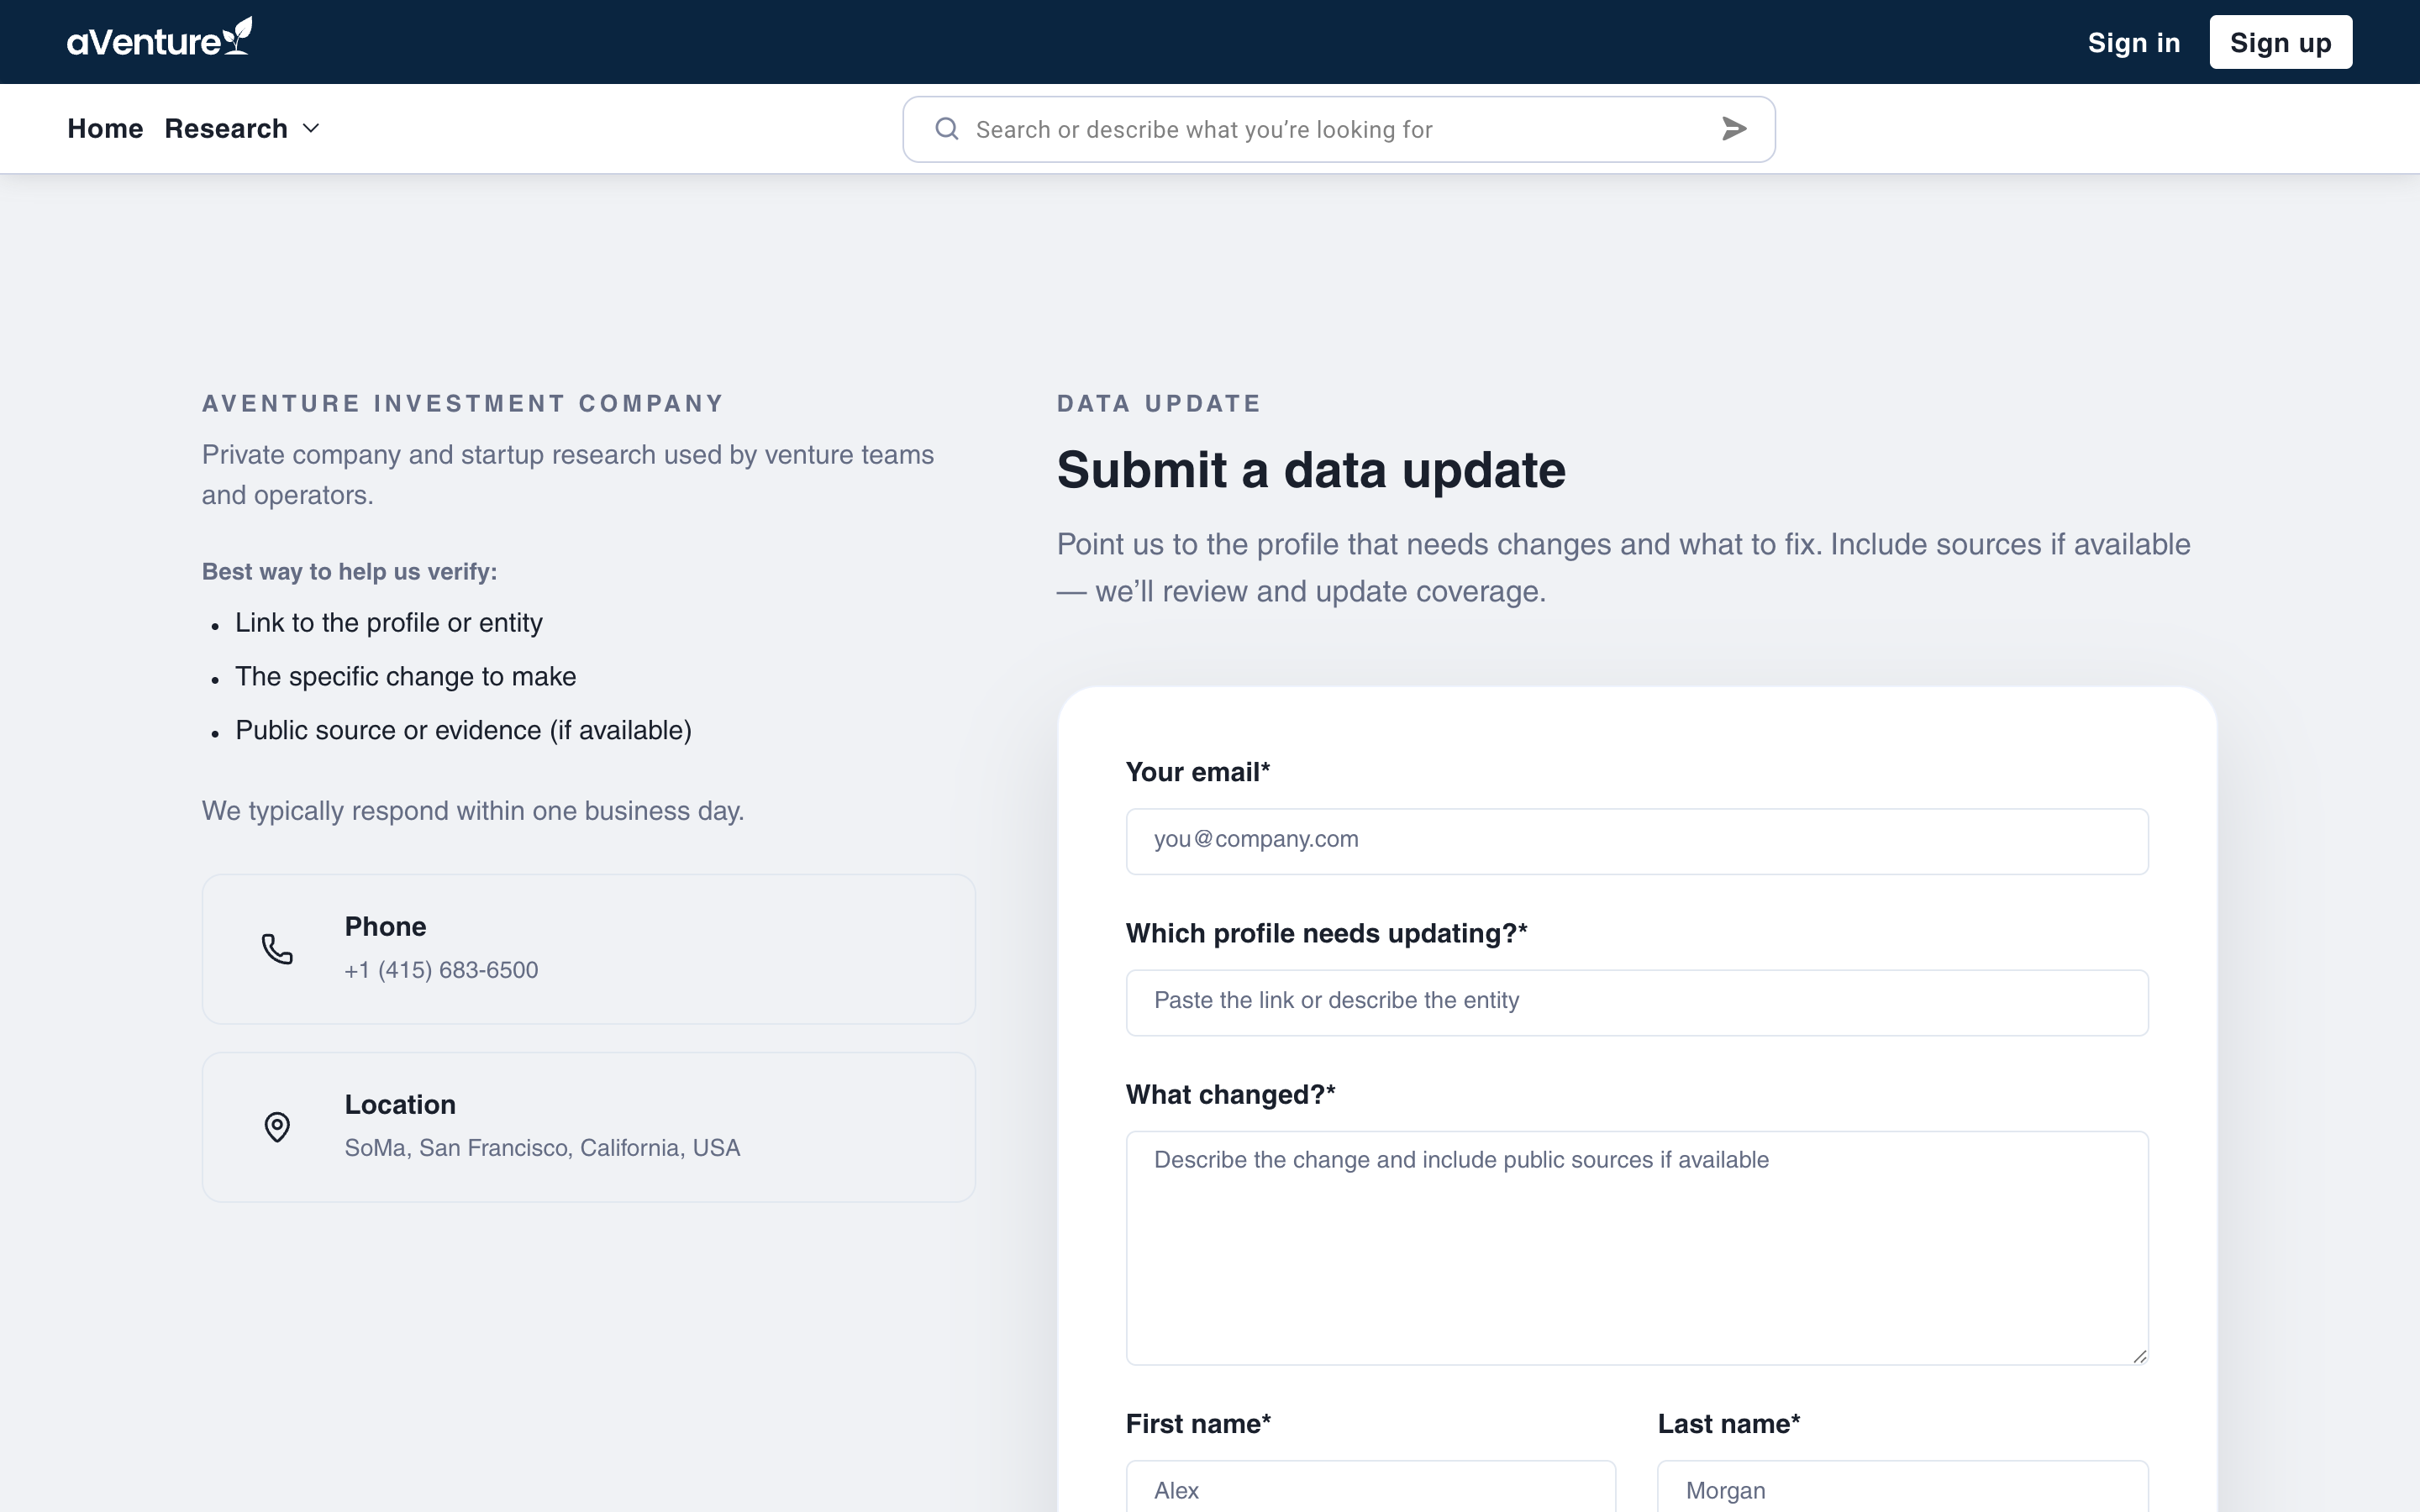This screenshot has height=1512, width=2420.
Task: Click the search magnifier icon
Action: click(946, 129)
